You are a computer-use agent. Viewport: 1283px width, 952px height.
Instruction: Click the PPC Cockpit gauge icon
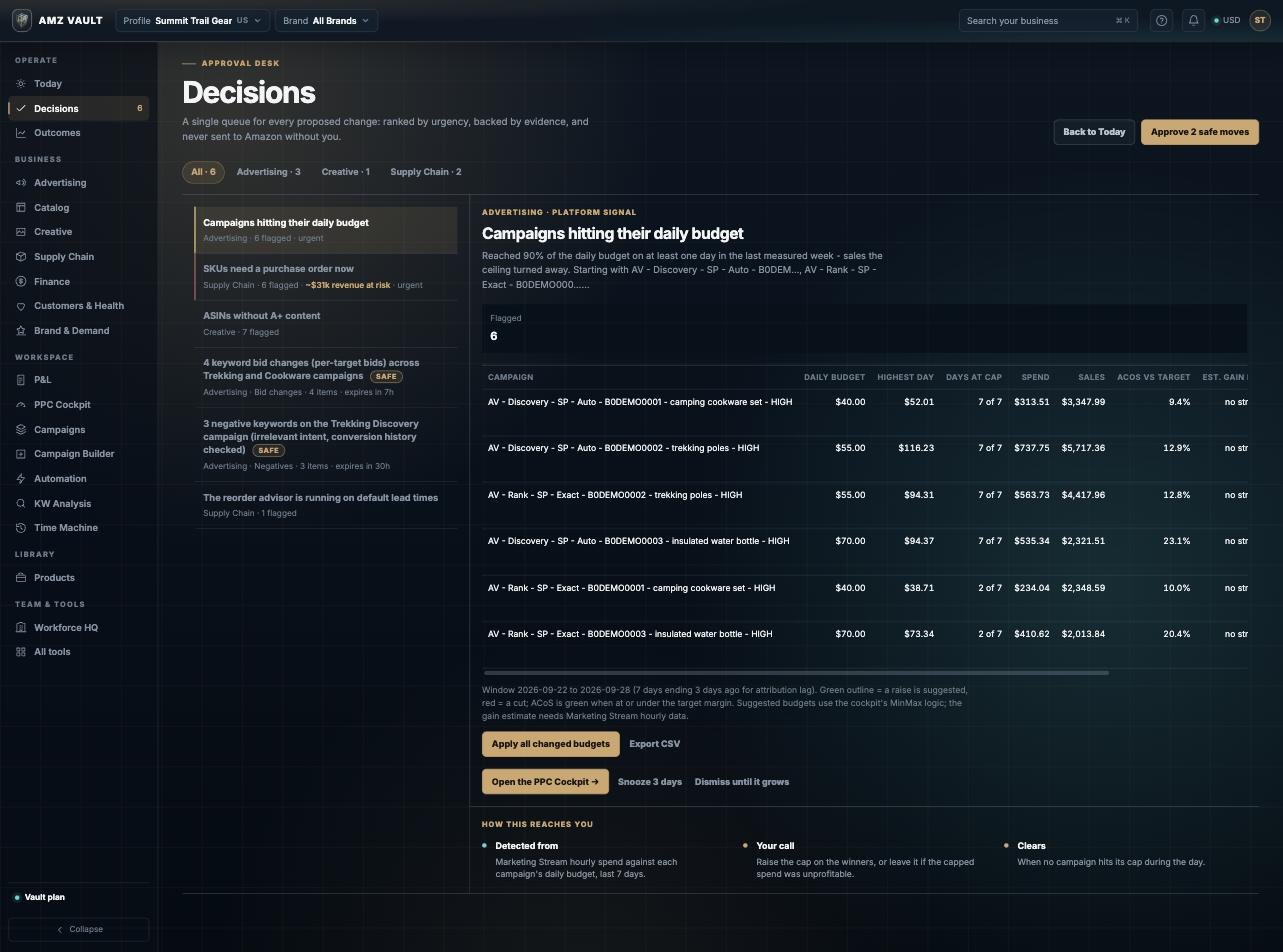coord(21,405)
